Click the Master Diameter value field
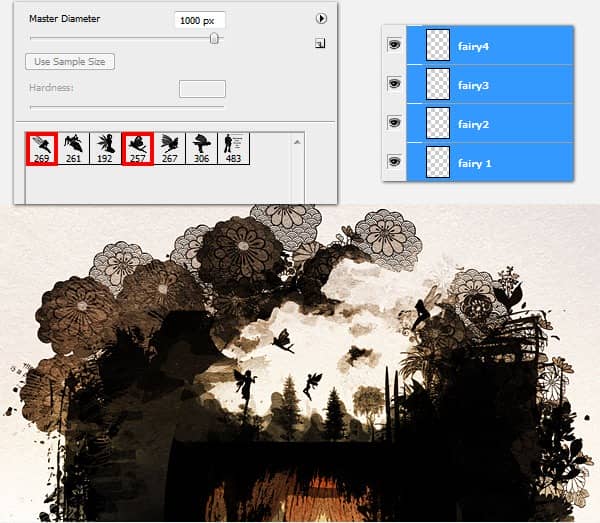This screenshot has width=600, height=523. [x=200, y=20]
